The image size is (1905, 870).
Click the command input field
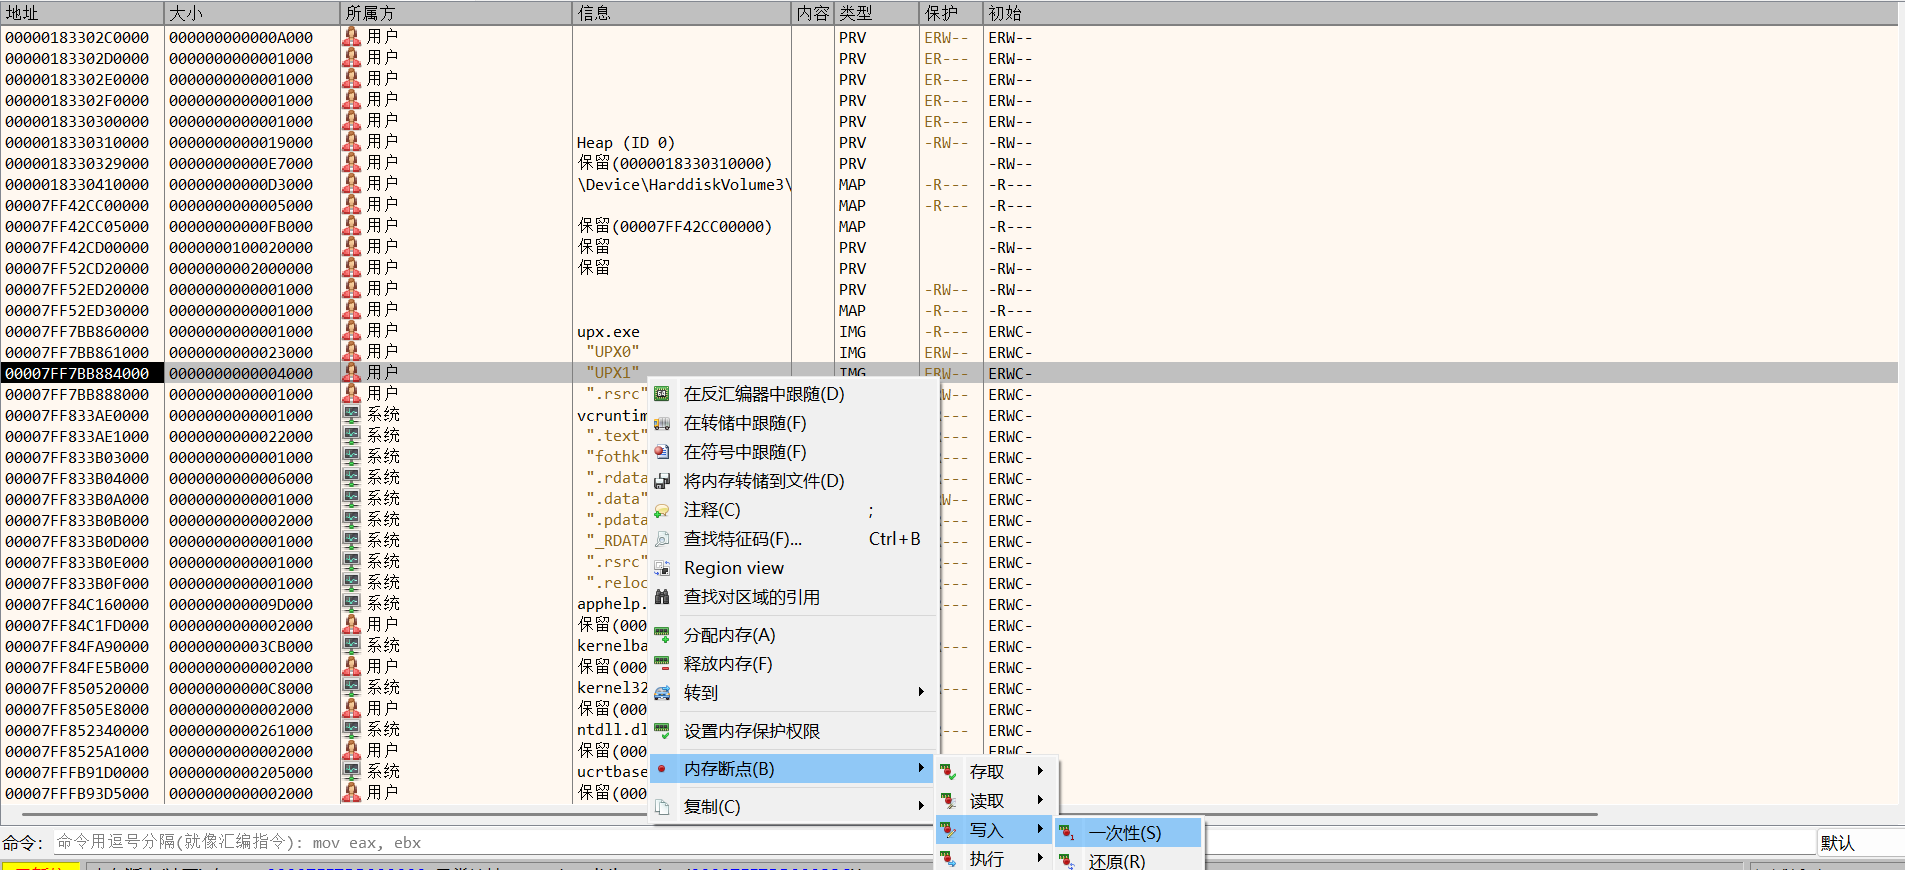click(x=934, y=843)
